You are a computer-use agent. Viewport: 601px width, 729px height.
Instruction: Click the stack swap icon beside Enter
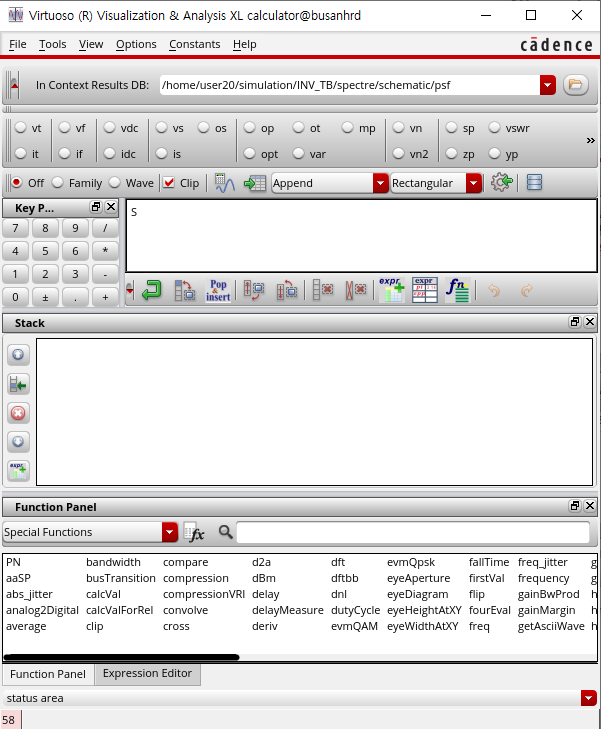coord(185,290)
